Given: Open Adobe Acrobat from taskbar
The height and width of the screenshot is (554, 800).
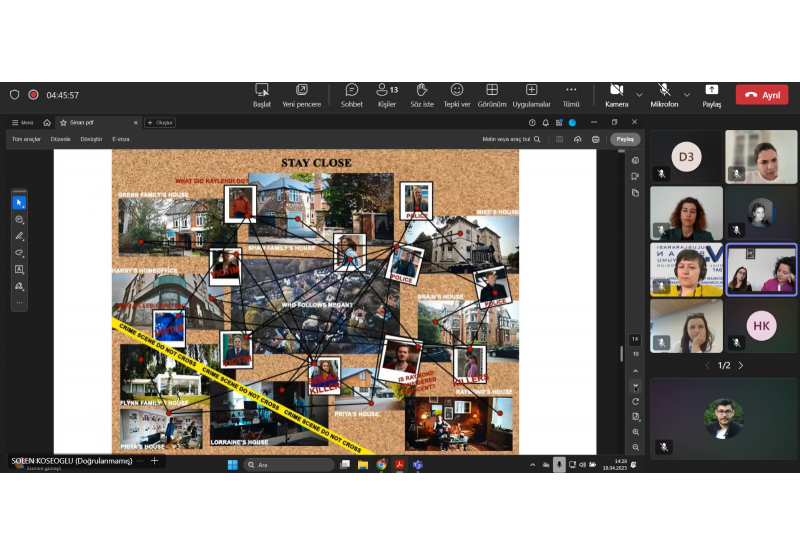Looking at the screenshot, I should tap(399, 464).
